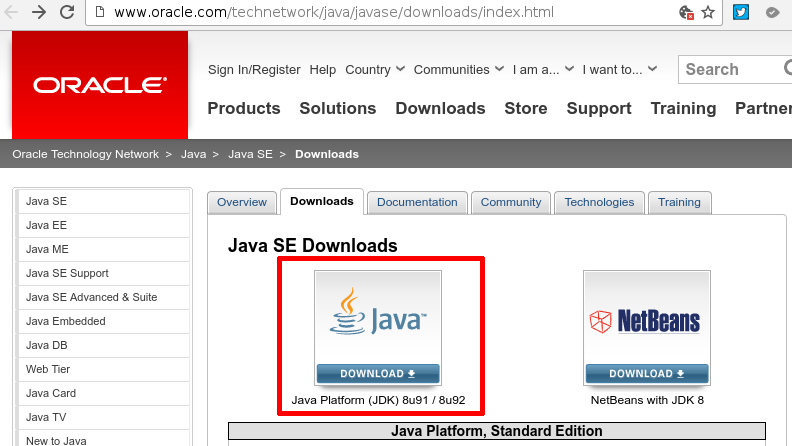Open Java SE Advanced & Suite sidebar link

click(x=104, y=297)
